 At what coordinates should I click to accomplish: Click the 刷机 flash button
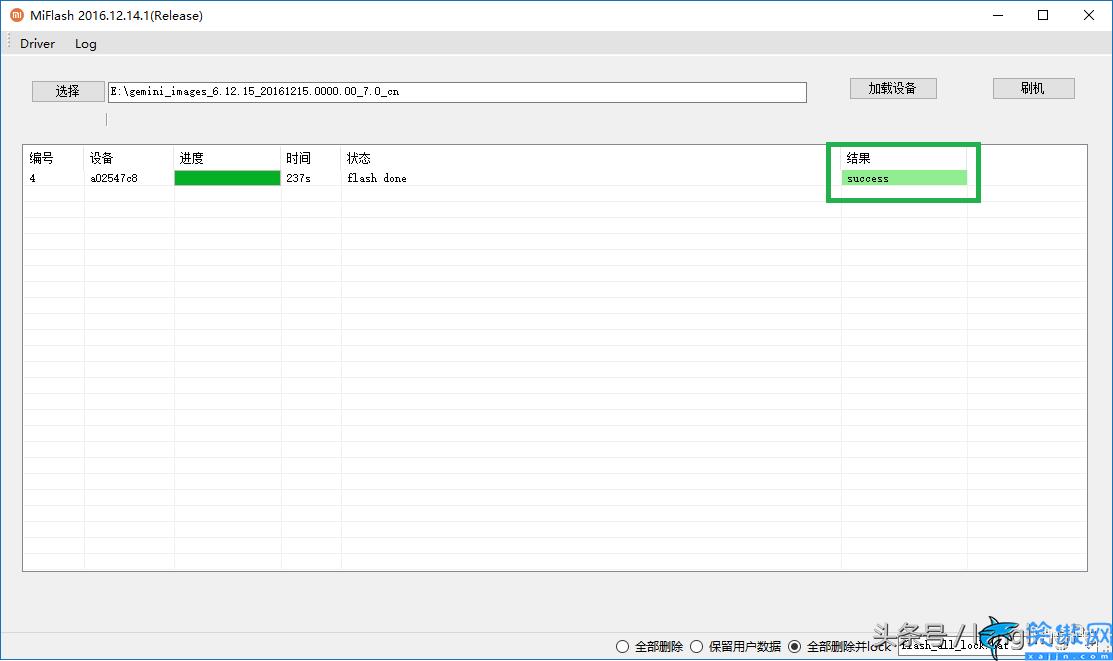[x=1033, y=88]
